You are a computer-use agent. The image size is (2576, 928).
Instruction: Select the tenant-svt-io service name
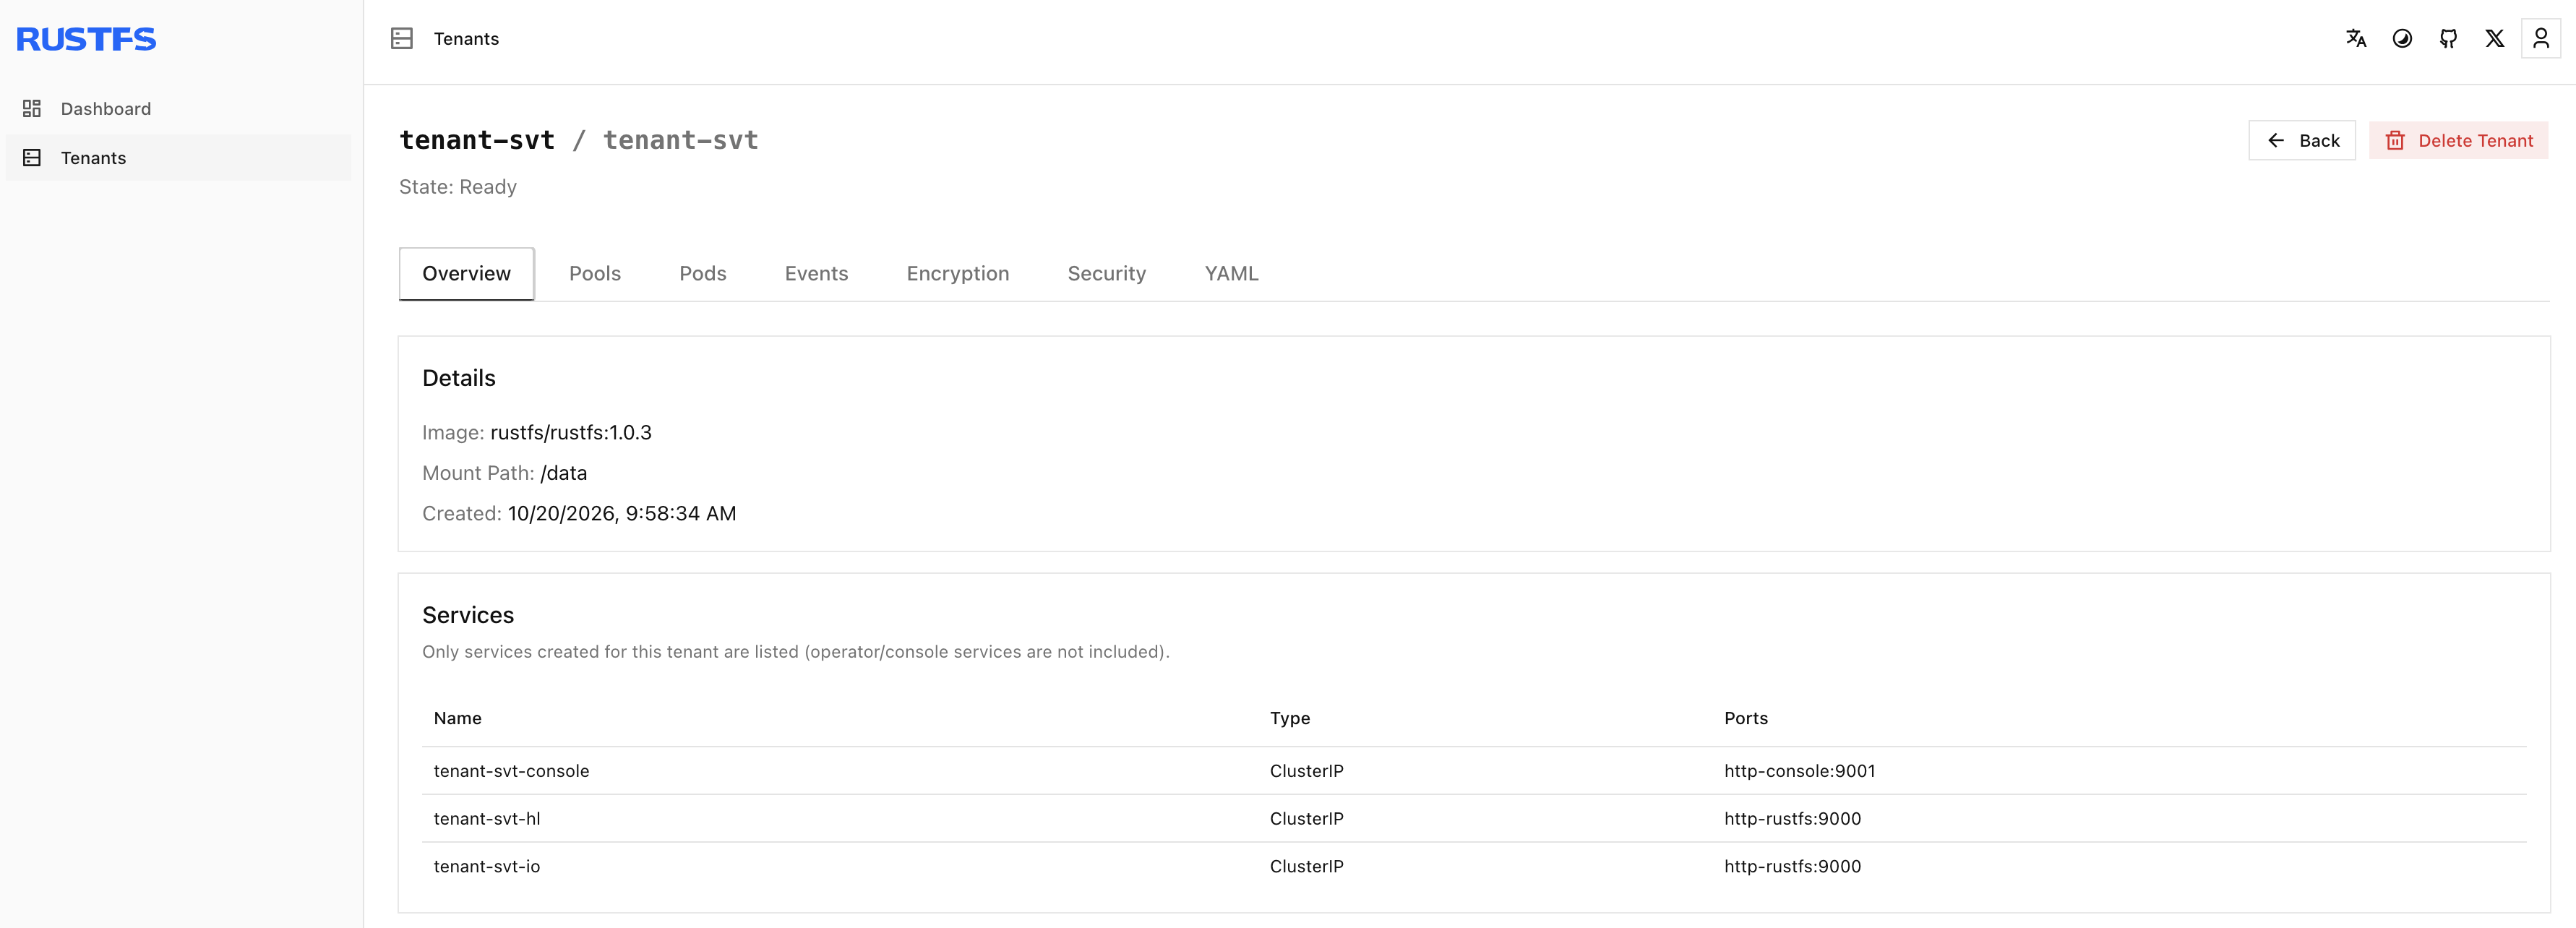point(487,867)
